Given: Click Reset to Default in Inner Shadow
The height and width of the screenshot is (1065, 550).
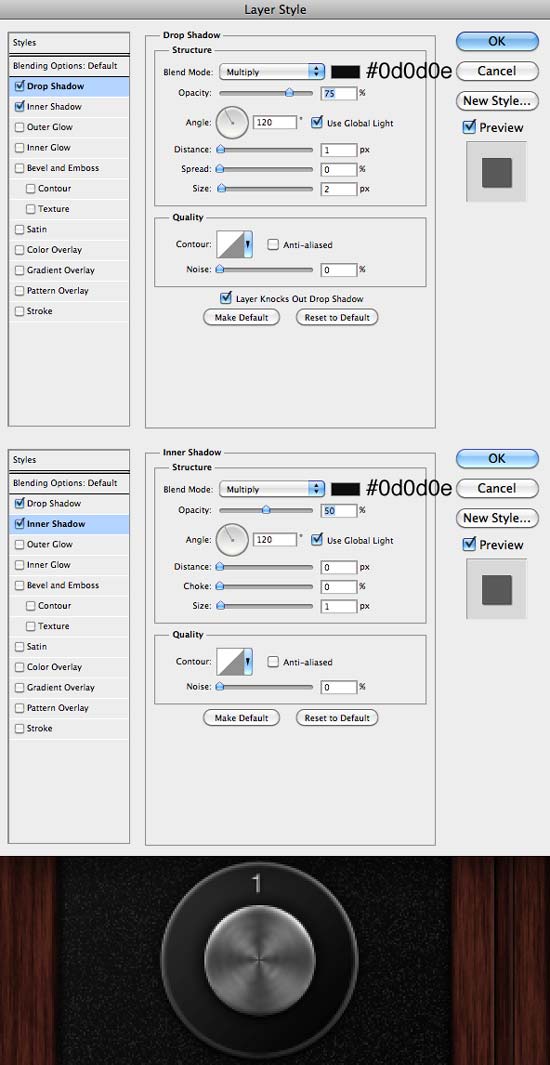Looking at the screenshot, I should [337, 718].
